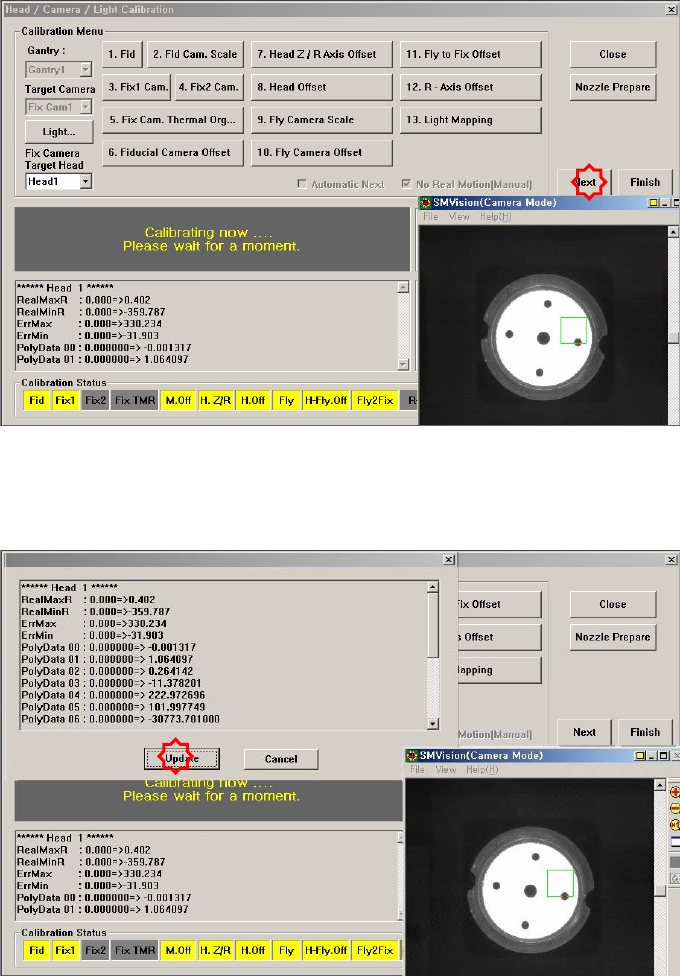Click Close beside 11. Fly to Fix Offset

(613, 54)
